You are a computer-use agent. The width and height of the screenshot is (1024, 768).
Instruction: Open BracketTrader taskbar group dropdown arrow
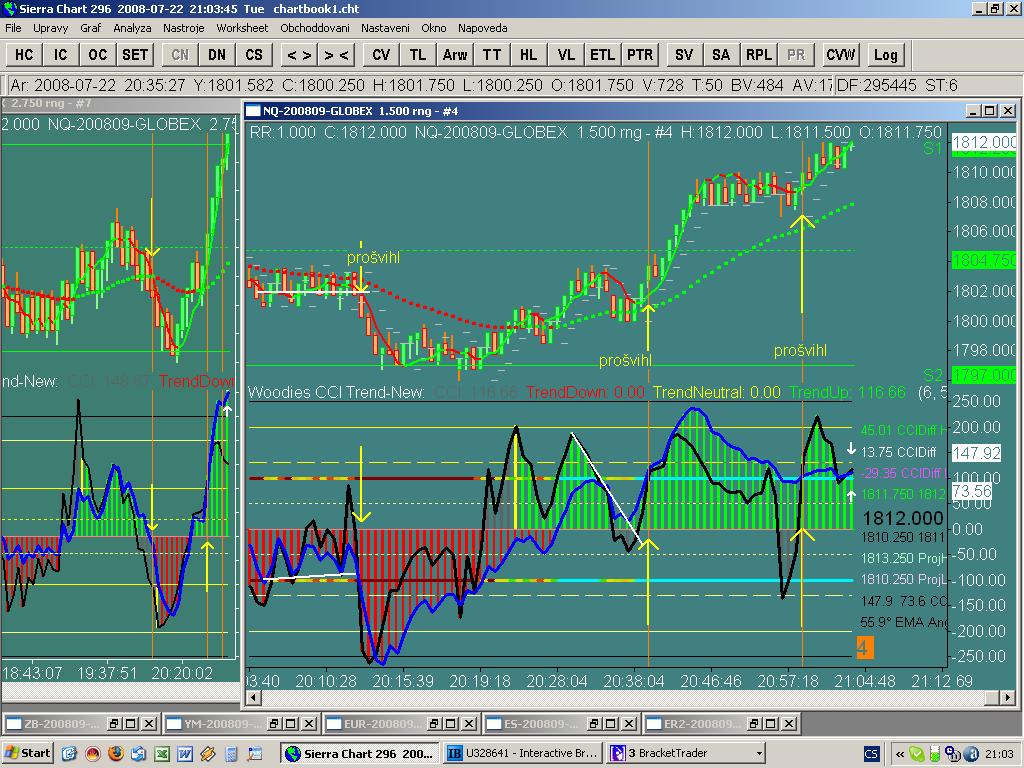coord(759,753)
